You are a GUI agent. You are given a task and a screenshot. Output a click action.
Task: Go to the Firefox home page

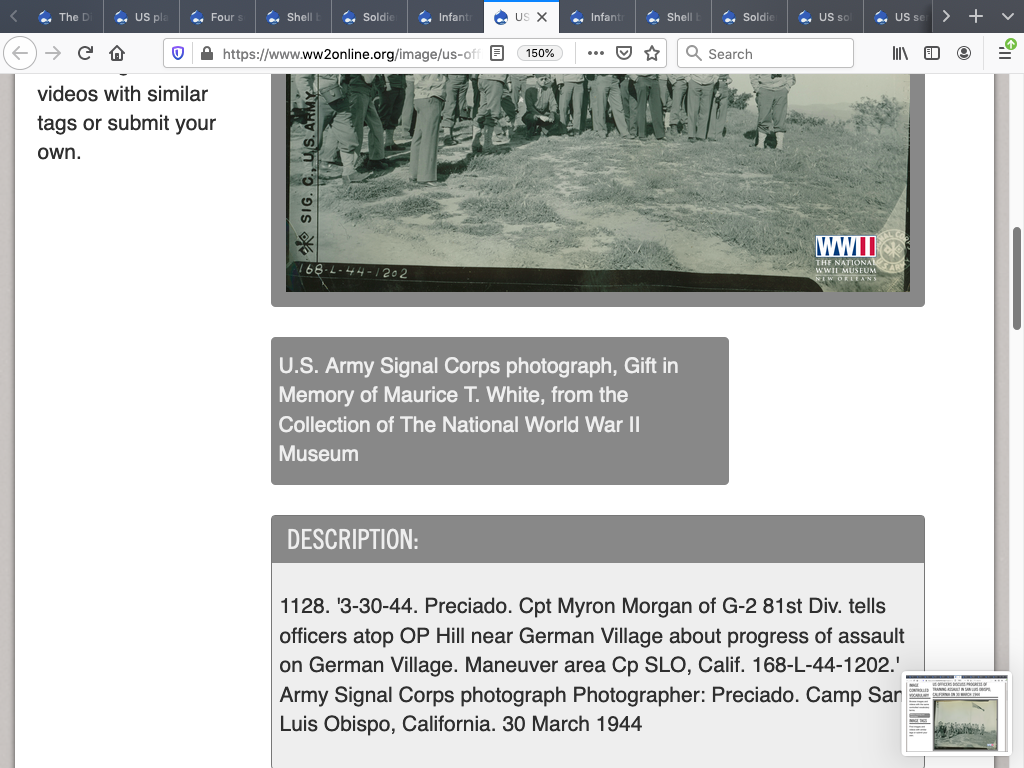(117, 53)
